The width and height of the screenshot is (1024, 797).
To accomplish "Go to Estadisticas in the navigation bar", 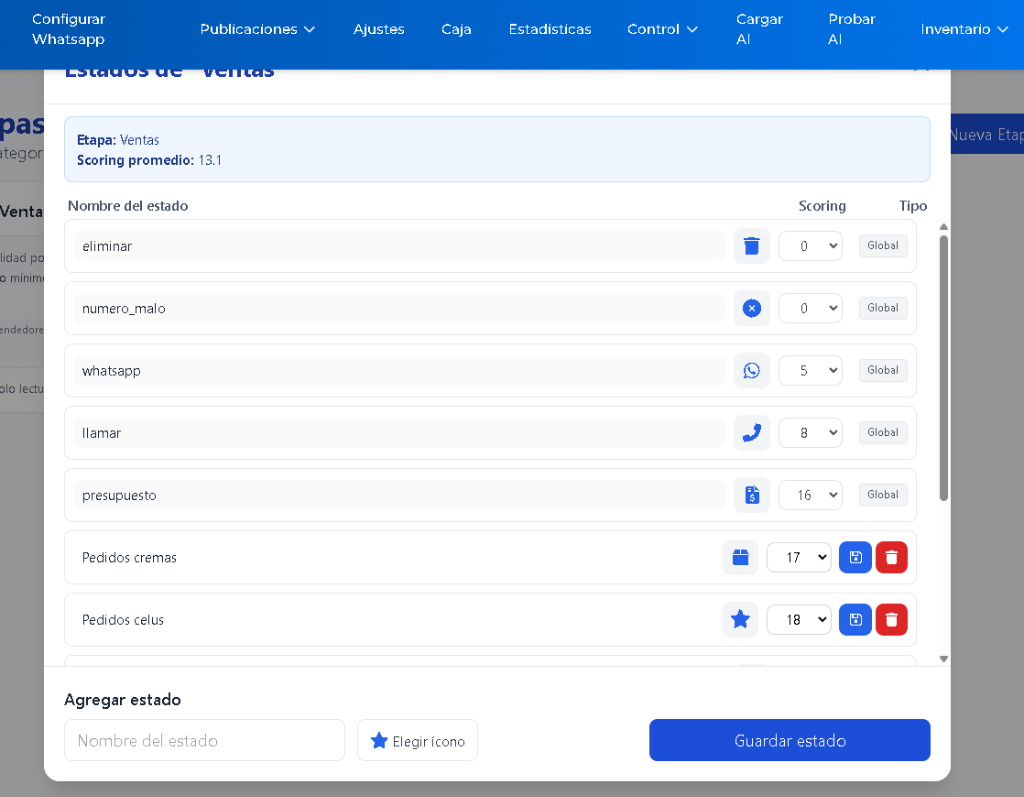I will (549, 29).
